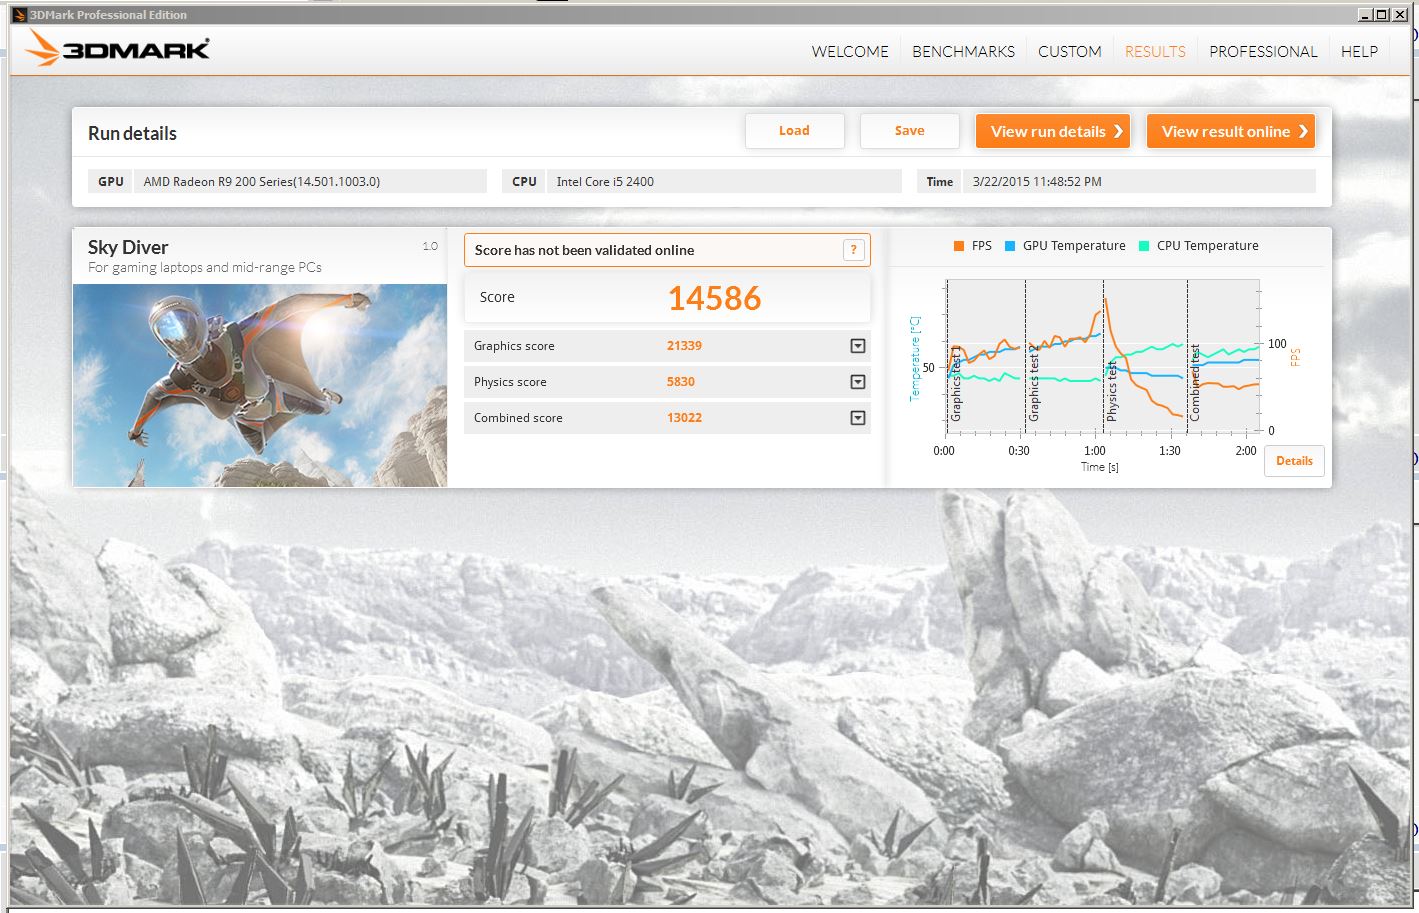Click the Load button

(794, 131)
